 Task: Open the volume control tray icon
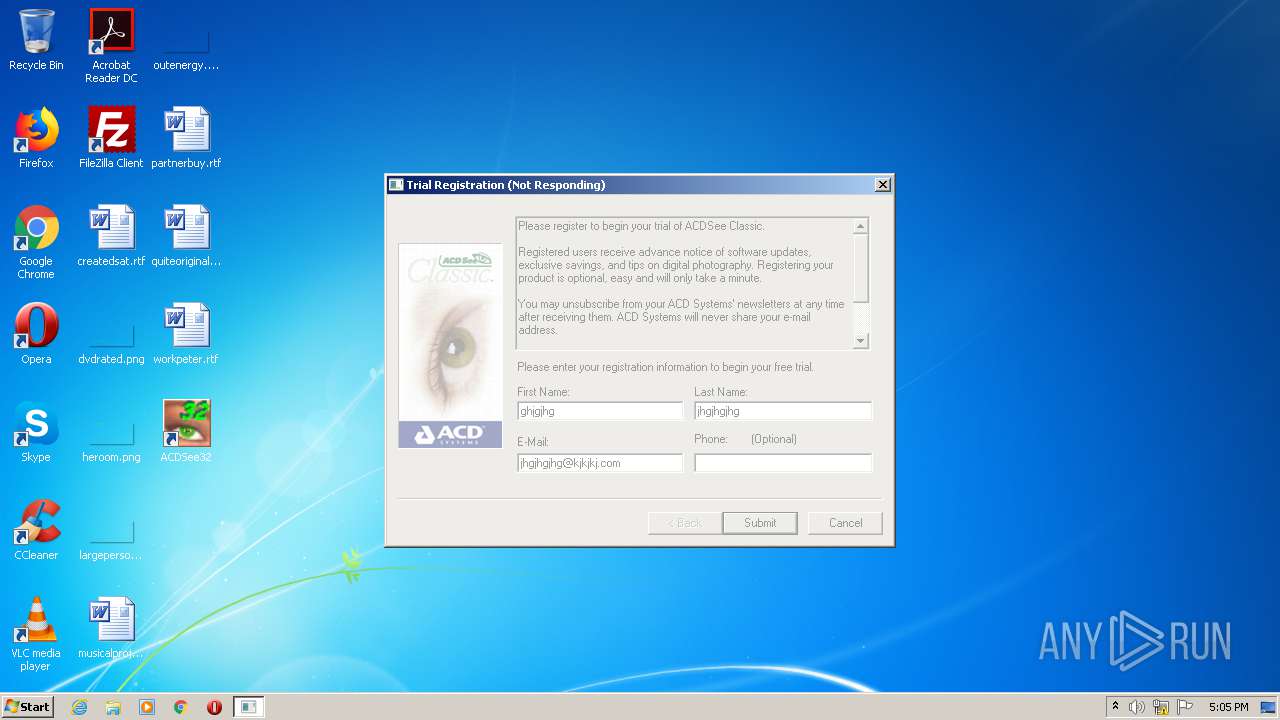point(1137,707)
